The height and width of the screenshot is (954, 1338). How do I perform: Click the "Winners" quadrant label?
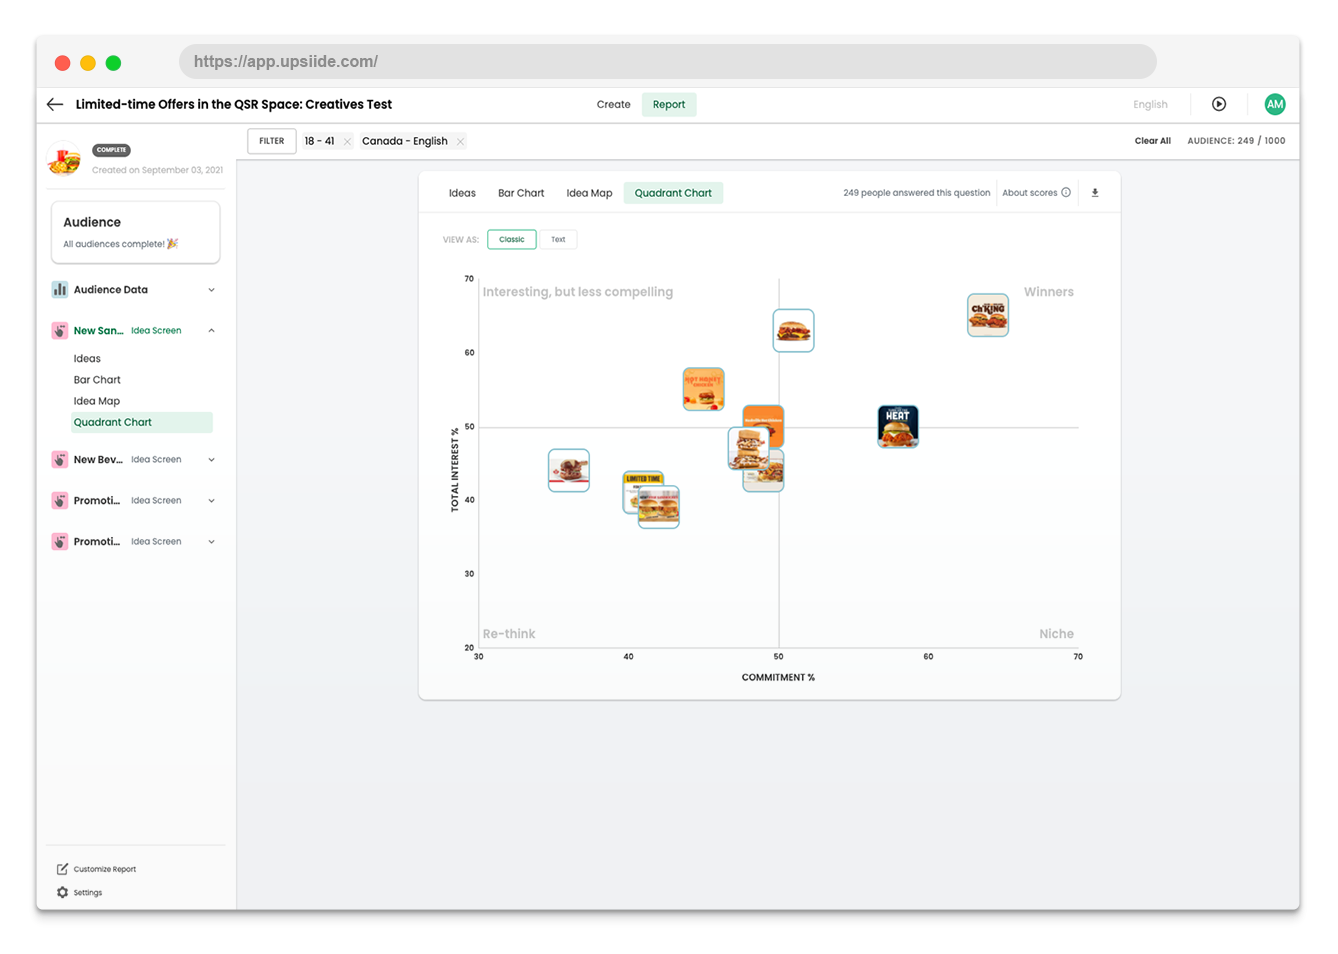point(1048,292)
